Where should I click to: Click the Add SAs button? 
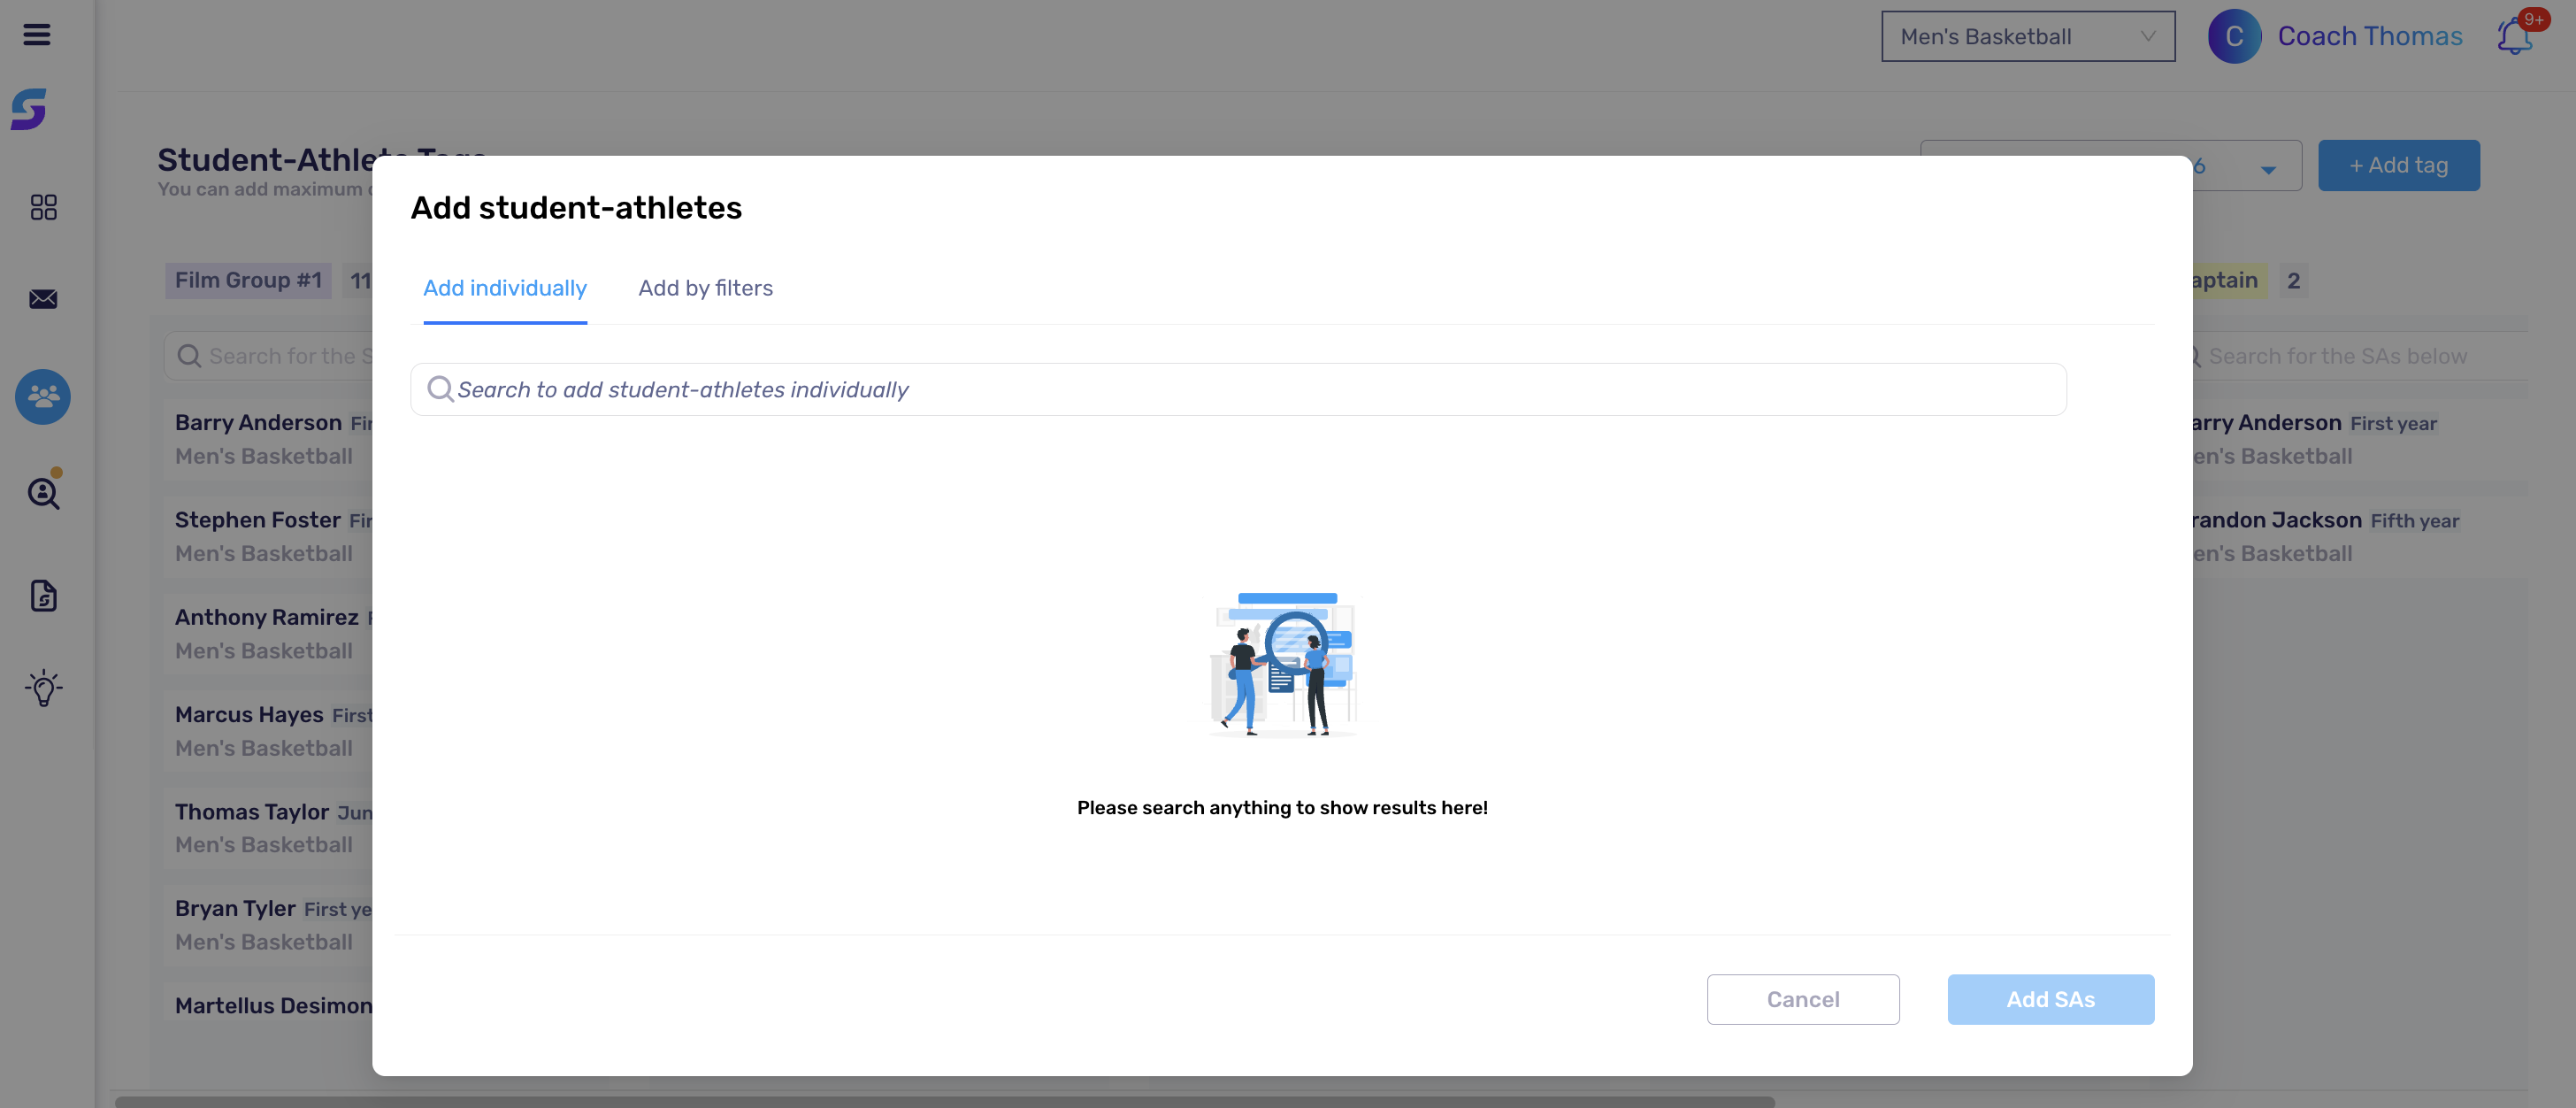pyautogui.click(x=2050, y=999)
